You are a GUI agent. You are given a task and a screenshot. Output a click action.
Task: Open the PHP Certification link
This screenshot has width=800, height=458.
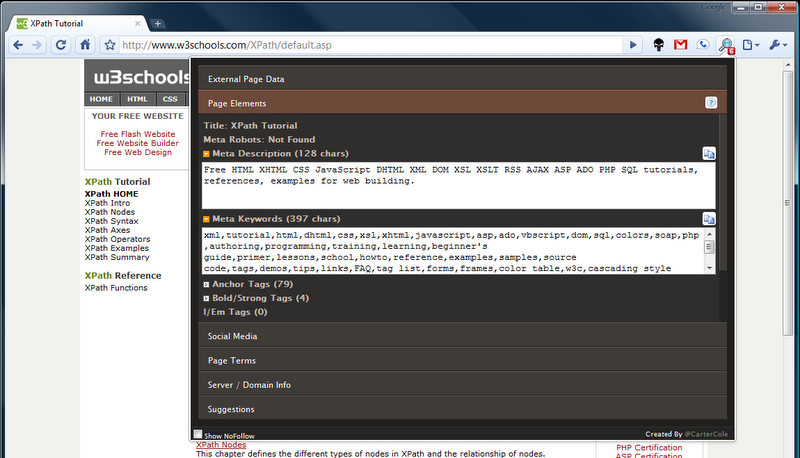649,447
